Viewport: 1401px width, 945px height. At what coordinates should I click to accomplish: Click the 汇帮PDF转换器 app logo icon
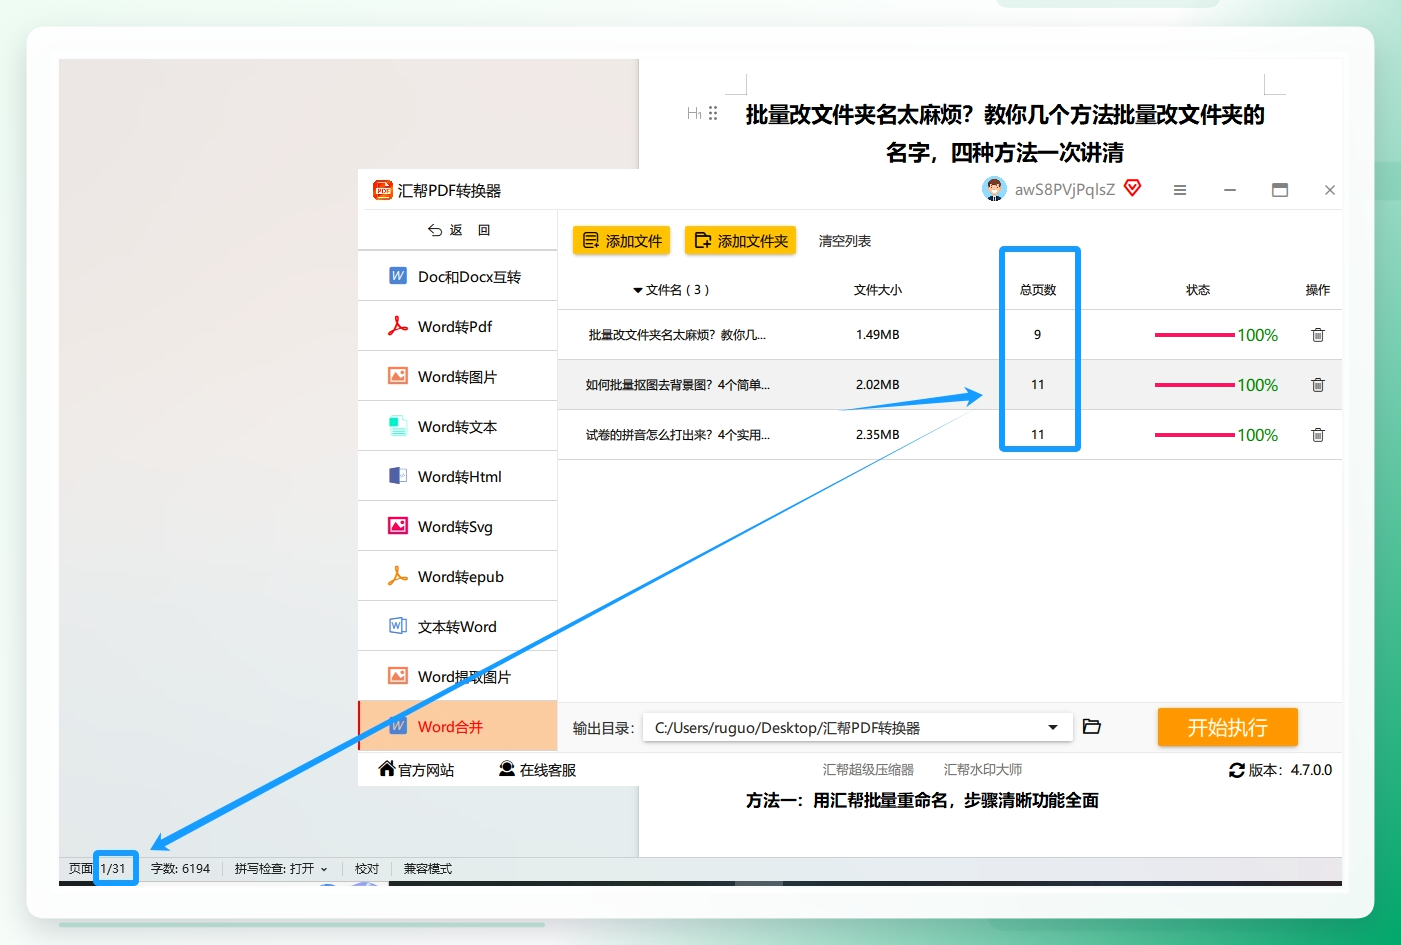(x=383, y=190)
